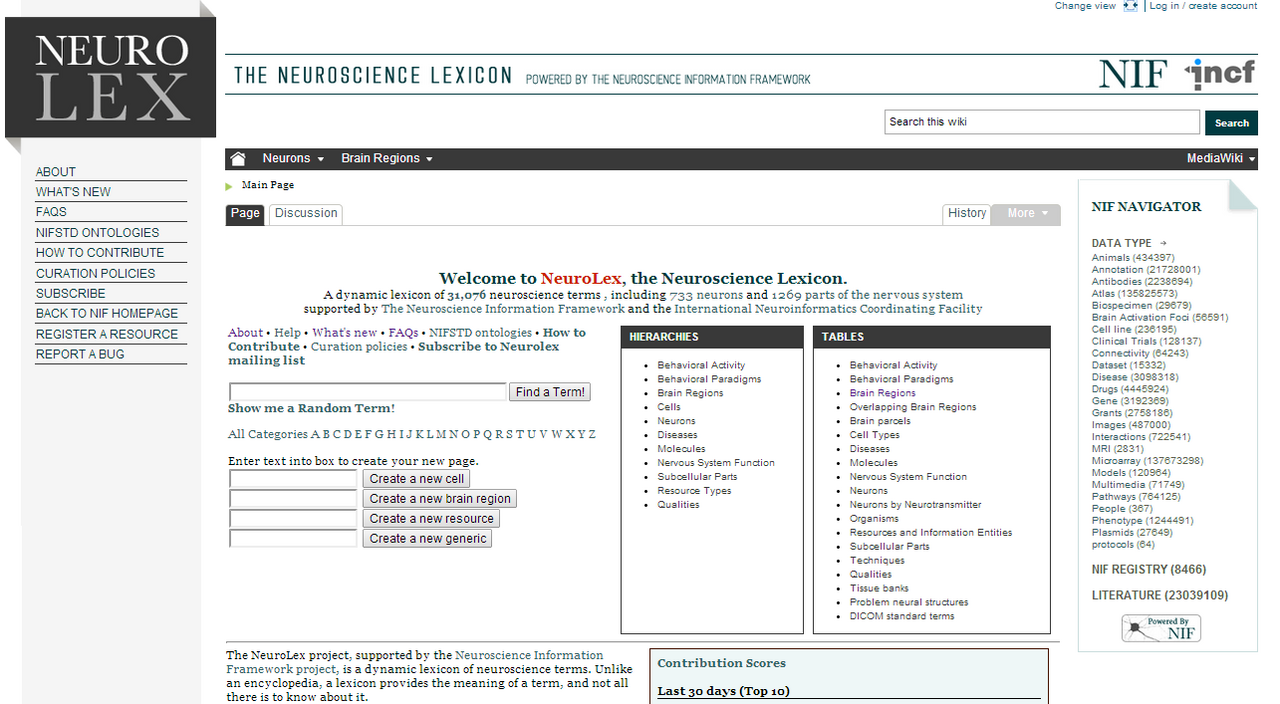Click the NIF logo in header
1280x704 pixels.
(x=1133, y=74)
